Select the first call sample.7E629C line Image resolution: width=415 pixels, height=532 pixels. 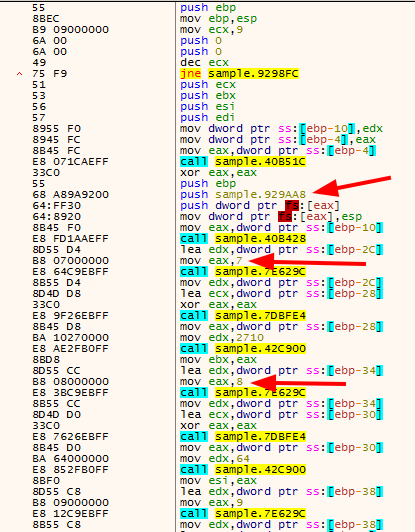(243, 271)
